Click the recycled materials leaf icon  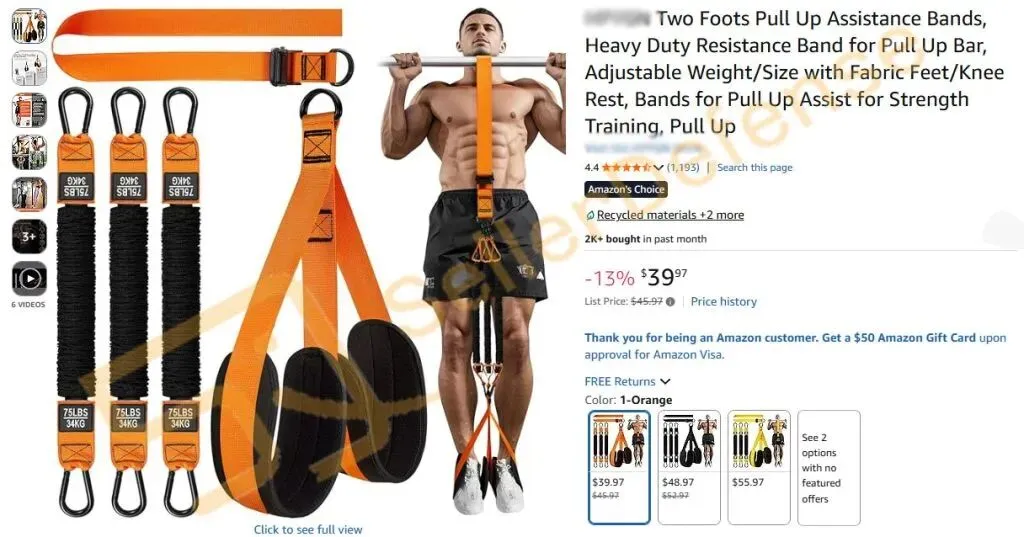coord(590,216)
